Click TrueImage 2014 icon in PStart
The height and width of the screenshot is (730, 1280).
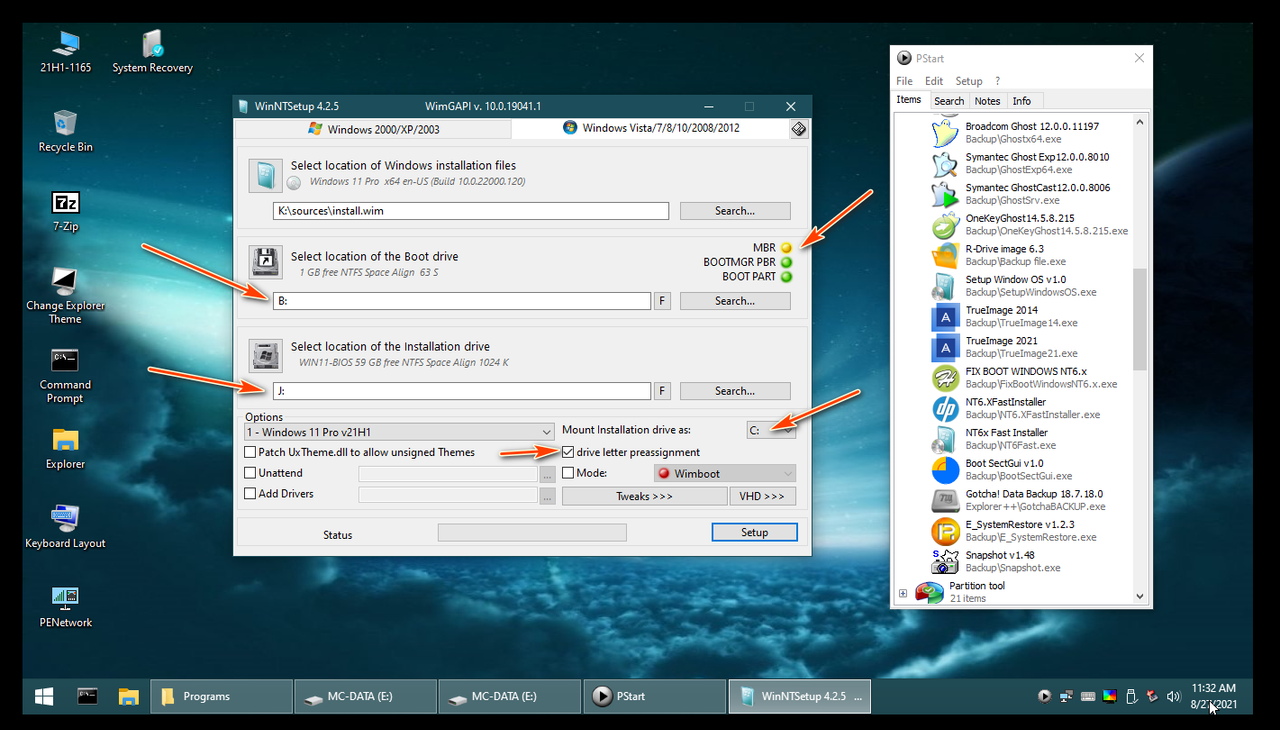coord(945,317)
